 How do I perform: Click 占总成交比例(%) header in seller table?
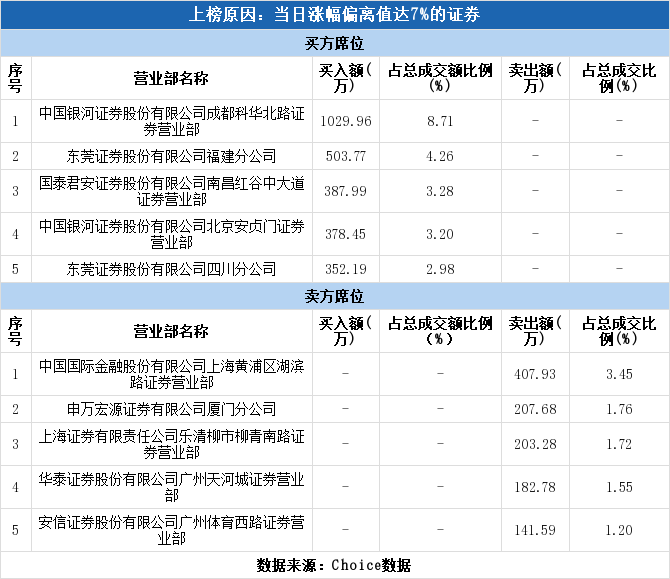coord(620,332)
